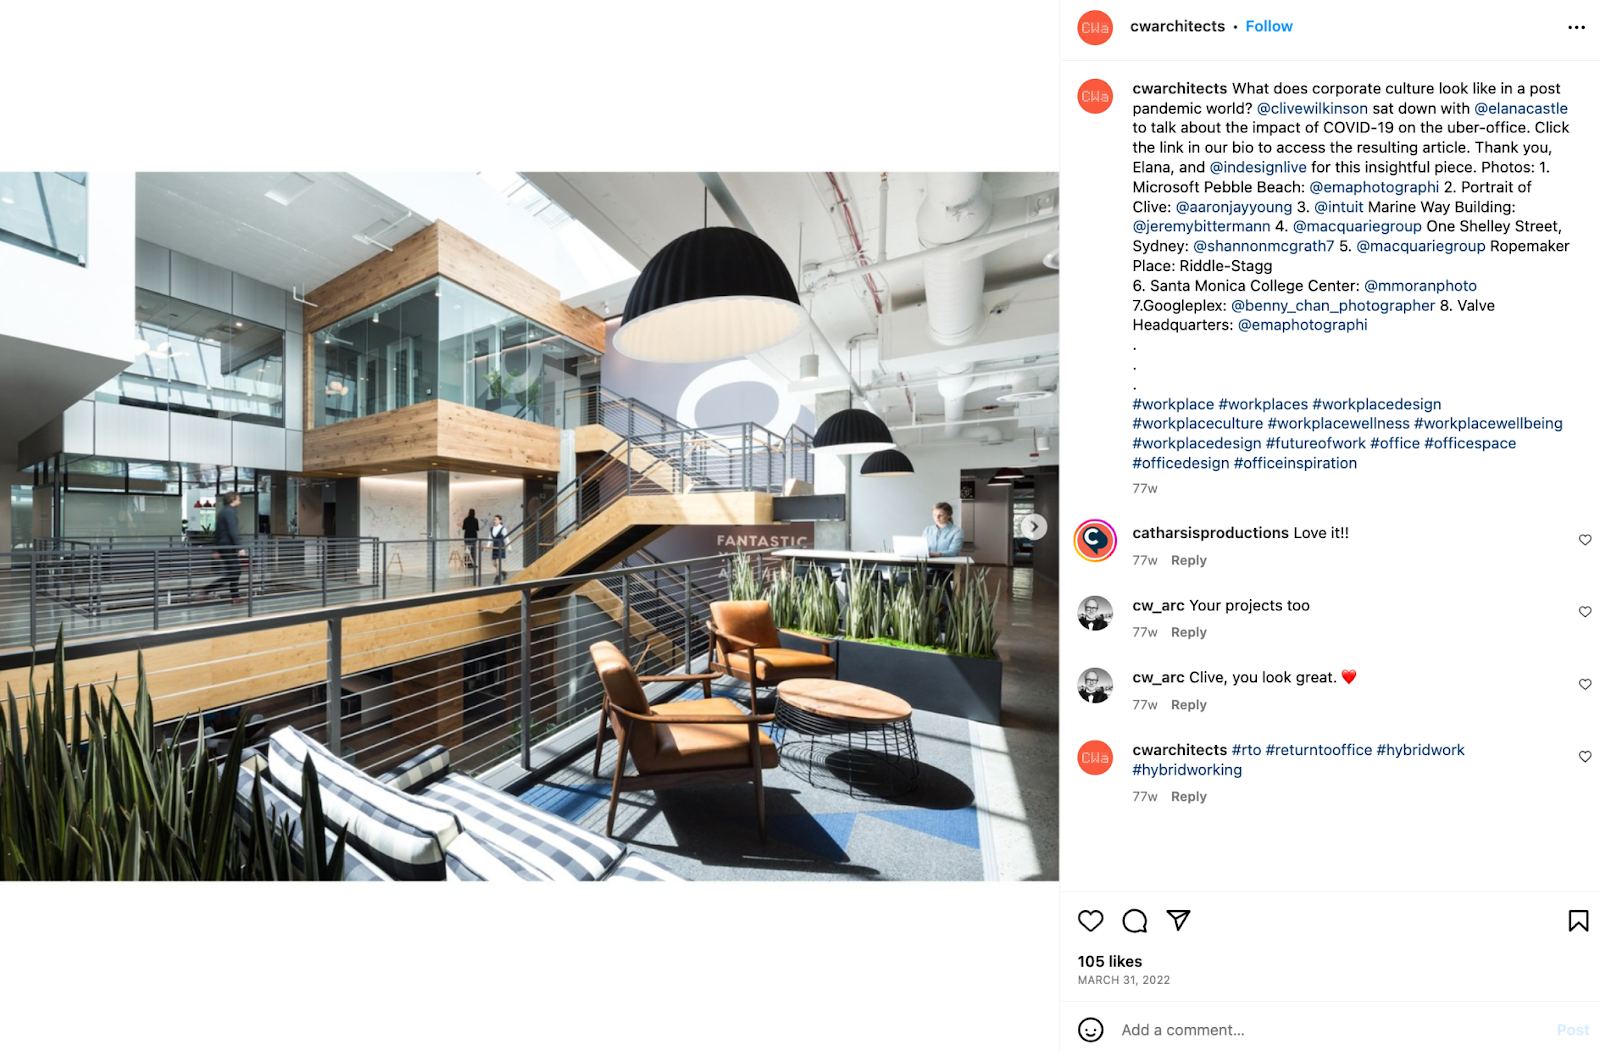Open cwarchitects header profile picture

click(1095, 28)
